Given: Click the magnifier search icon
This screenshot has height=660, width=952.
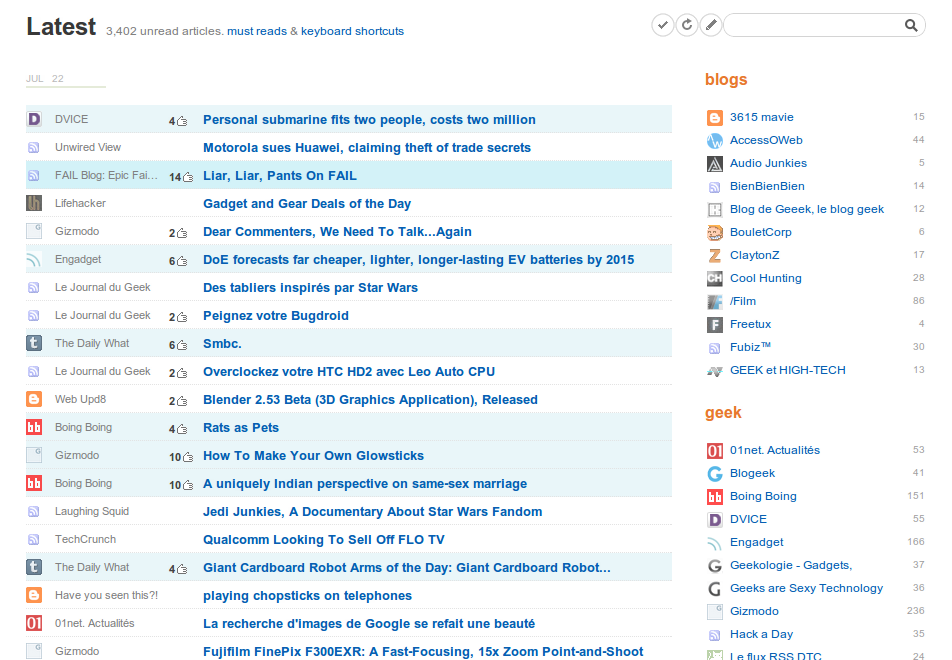Looking at the screenshot, I should click(x=911, y=25).
